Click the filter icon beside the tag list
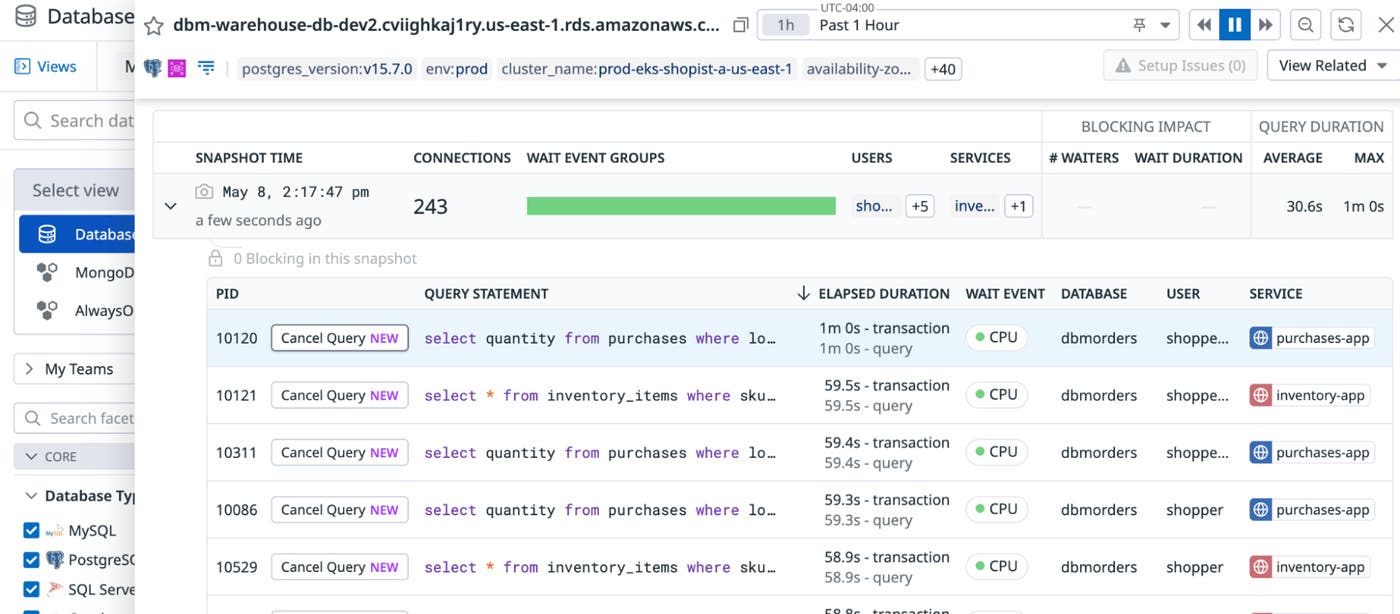The width and height of the screenshot is (1400, 614). (207, 68)
